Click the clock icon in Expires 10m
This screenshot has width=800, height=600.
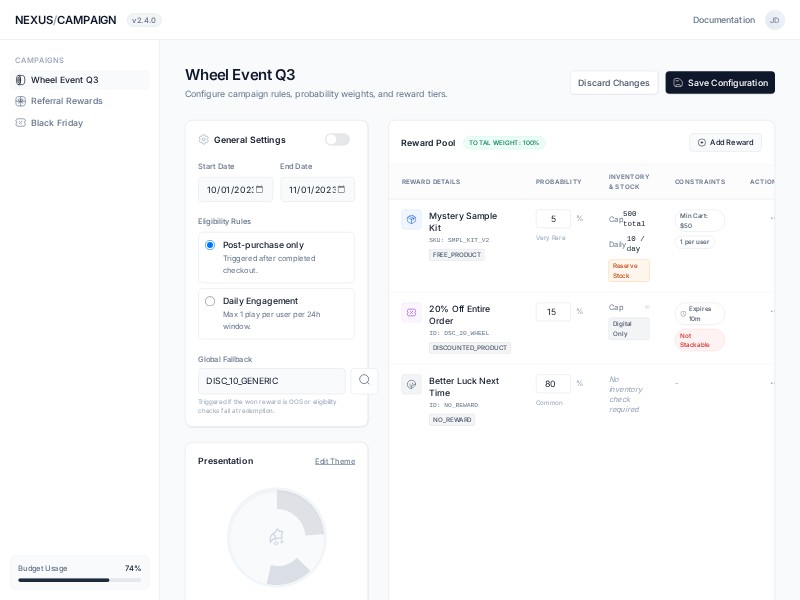click(x=683, y=314)
